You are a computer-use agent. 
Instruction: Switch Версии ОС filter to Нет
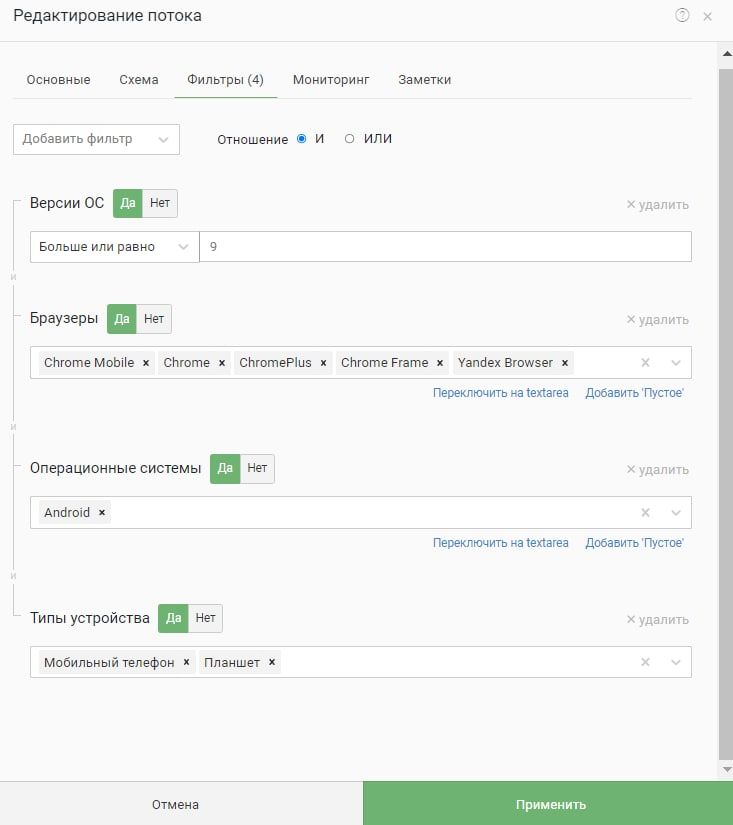pos(160,203)
